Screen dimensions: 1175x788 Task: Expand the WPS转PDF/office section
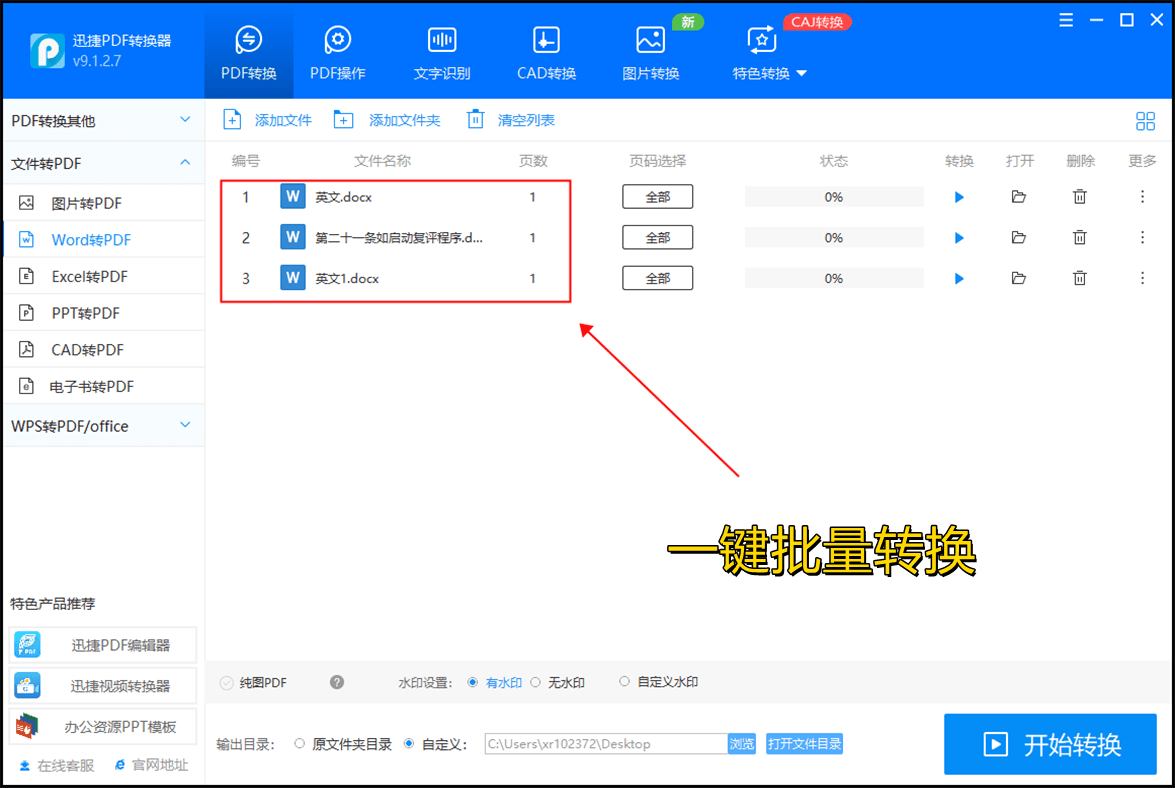pyautogui.click(x=103, y=426)
